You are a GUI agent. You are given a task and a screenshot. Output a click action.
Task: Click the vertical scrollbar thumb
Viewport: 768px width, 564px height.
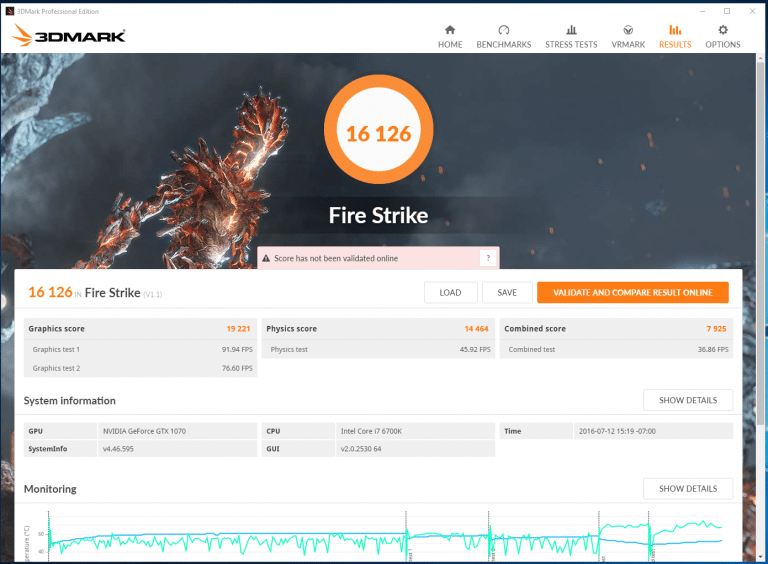(762, 241)
